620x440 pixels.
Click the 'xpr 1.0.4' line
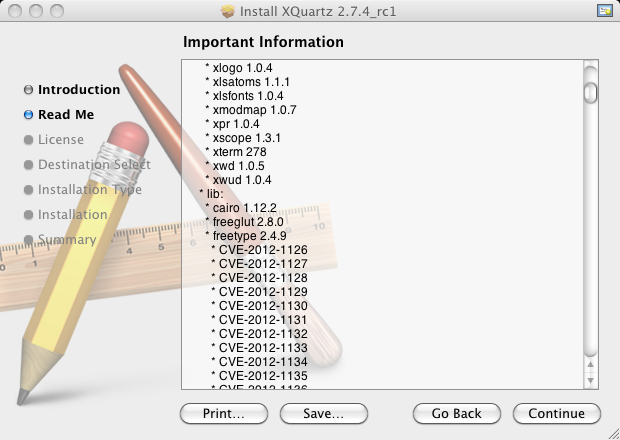232,124
